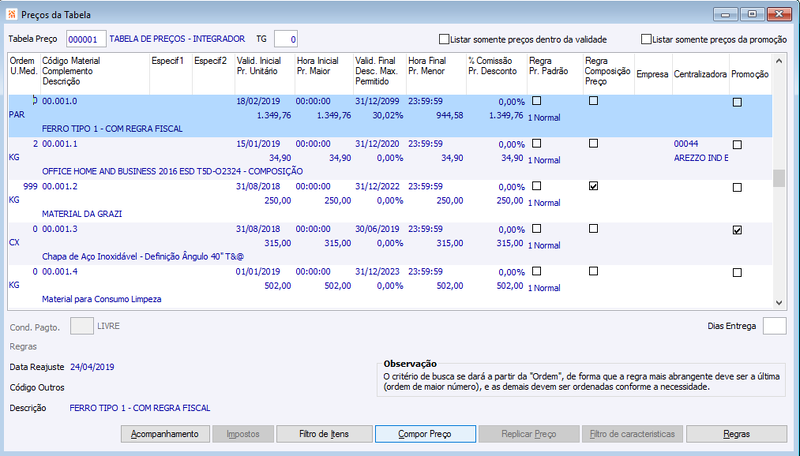Screen dimensions: 800x456
Task: Tick Regra checkbox in FERRO TIPO 1 row
Action: pos(537,101)
